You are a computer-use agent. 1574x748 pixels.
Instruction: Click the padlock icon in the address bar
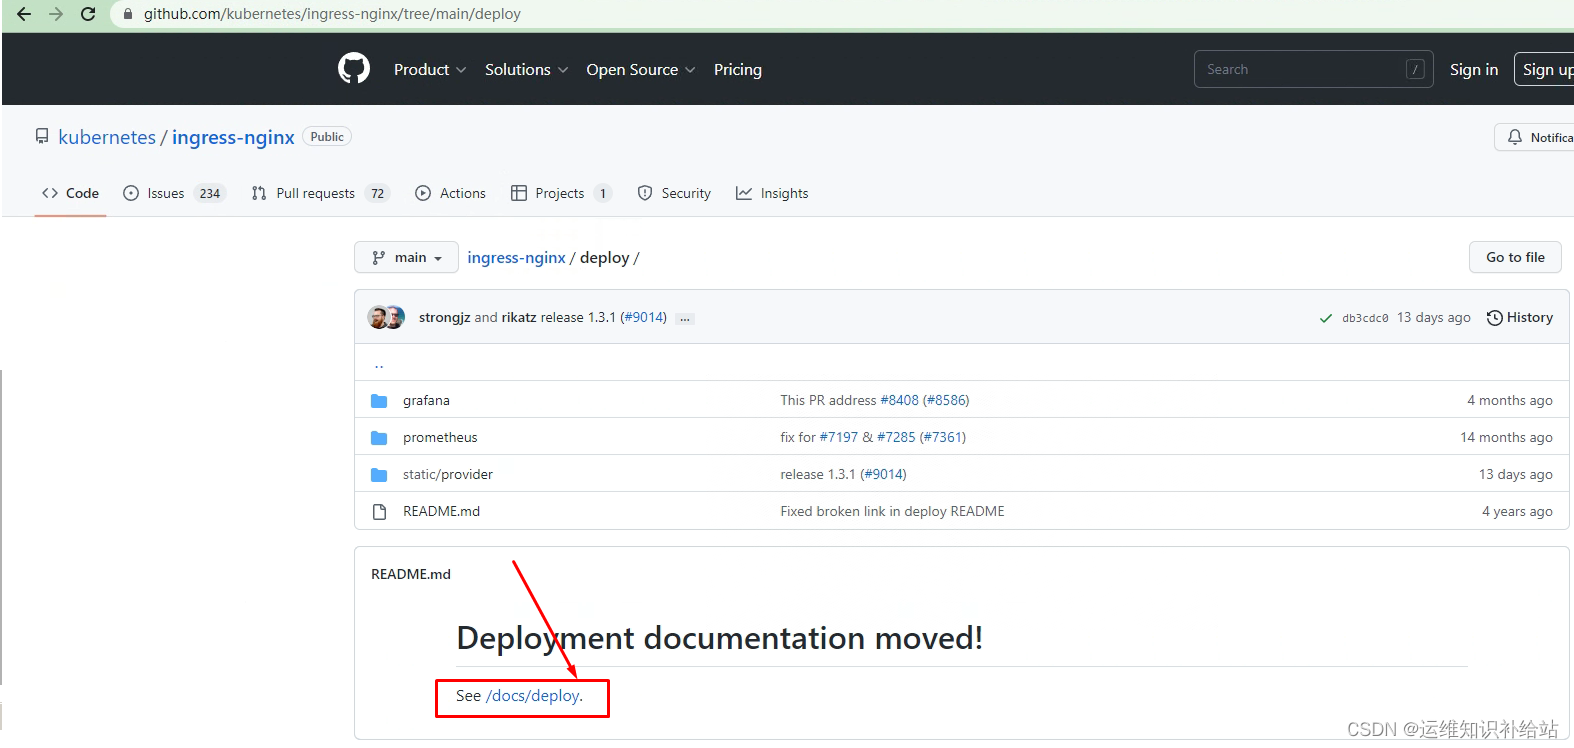pos(127,14)
